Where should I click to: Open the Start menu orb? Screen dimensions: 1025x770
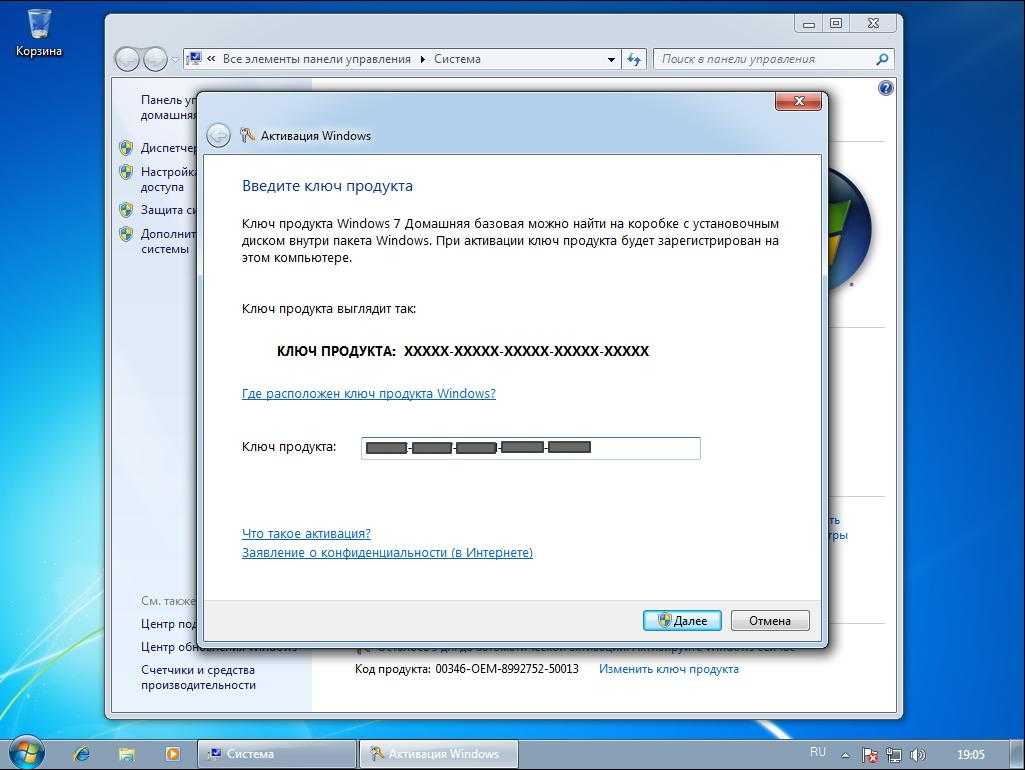click(25, 752)
